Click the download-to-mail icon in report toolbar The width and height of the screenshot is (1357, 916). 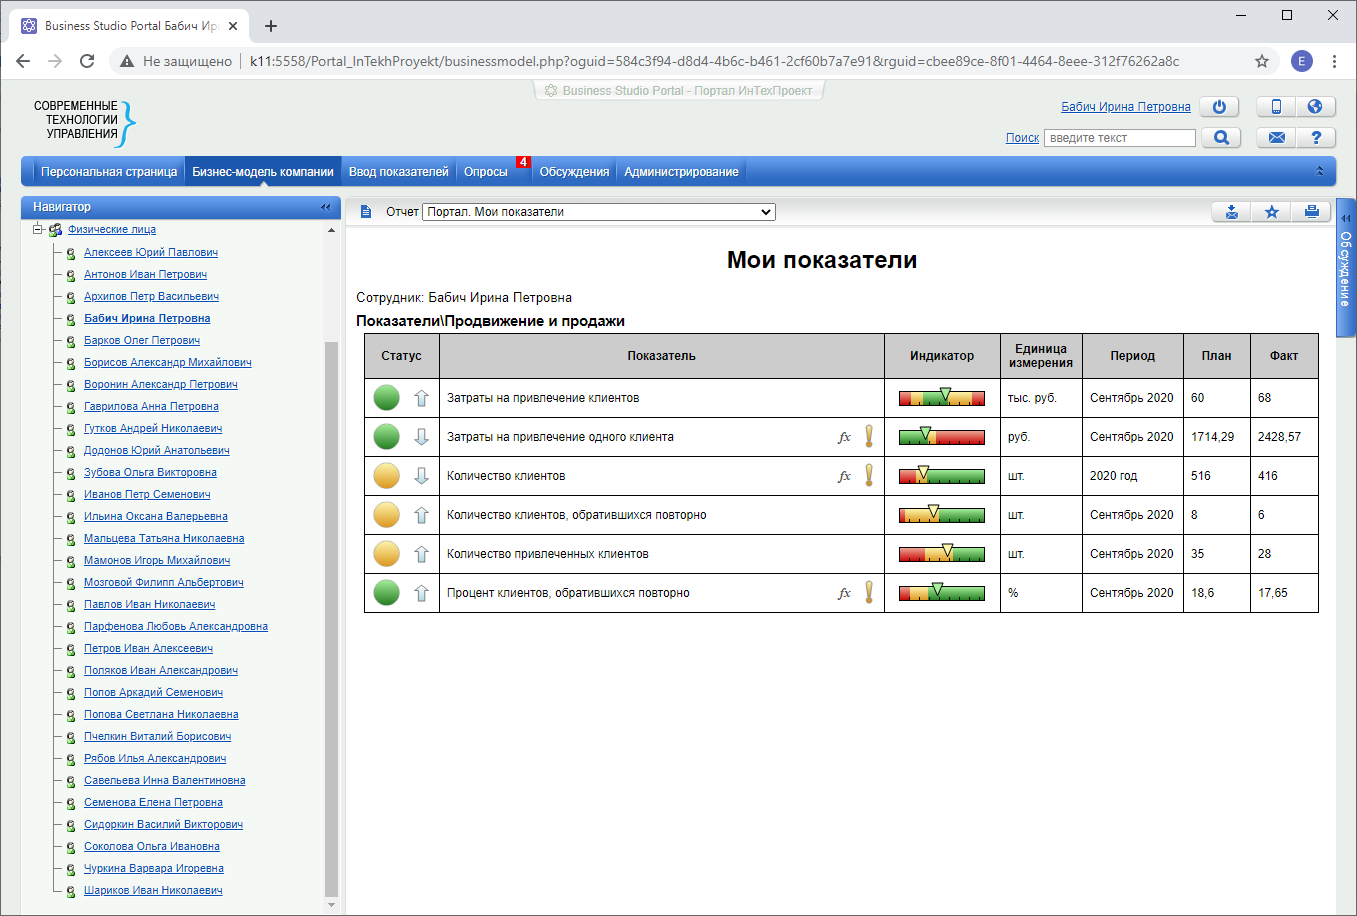1232,212
